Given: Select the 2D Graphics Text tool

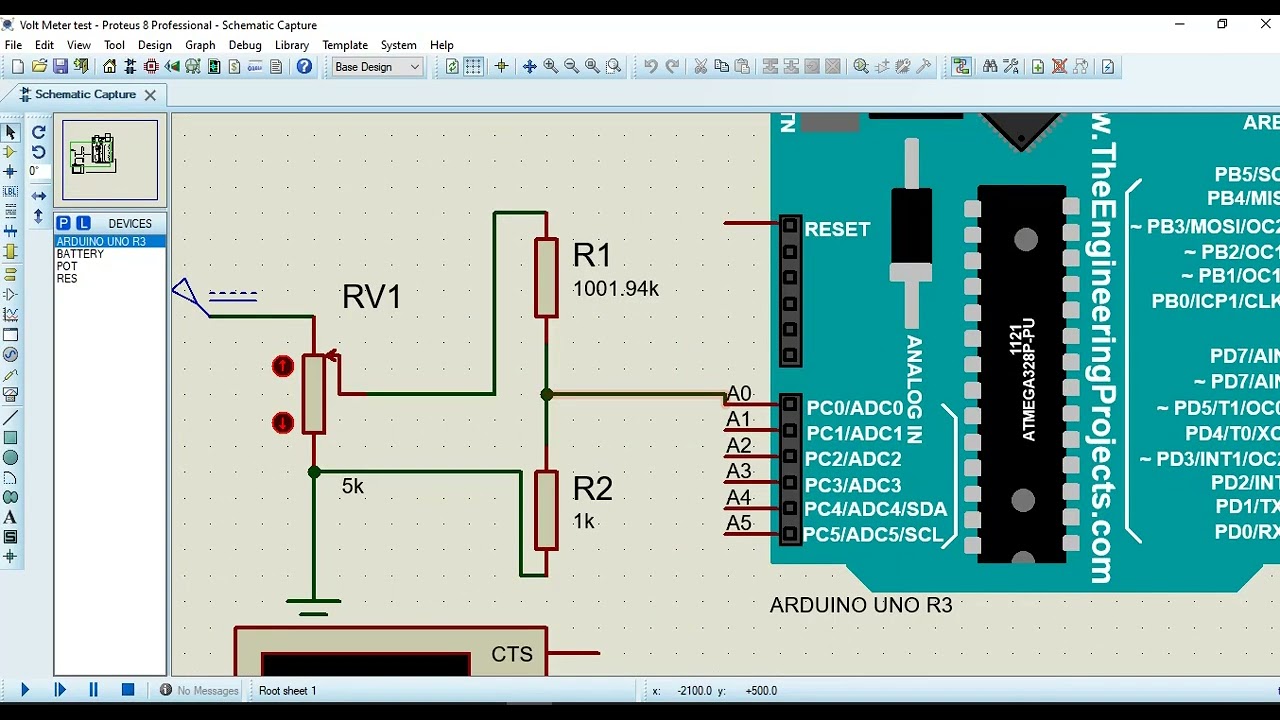Looking at the screenshot, I should pyautogui.click(x=10, y=517).
